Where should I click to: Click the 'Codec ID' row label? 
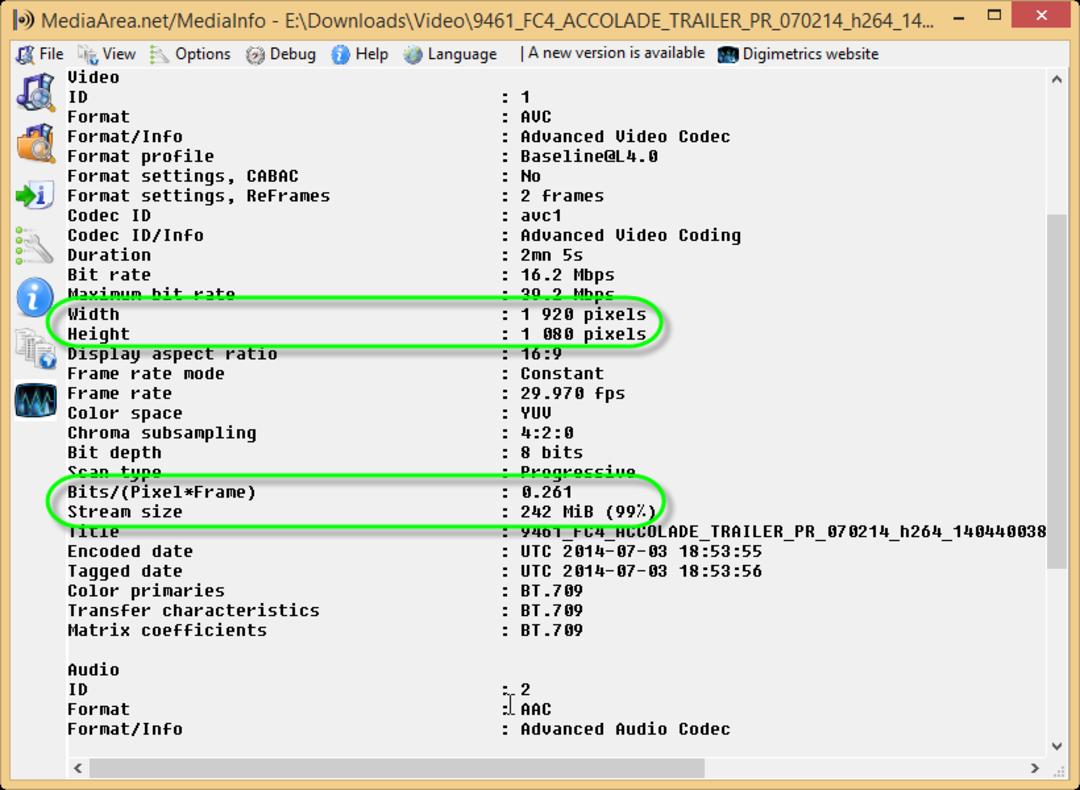(109, 216)
